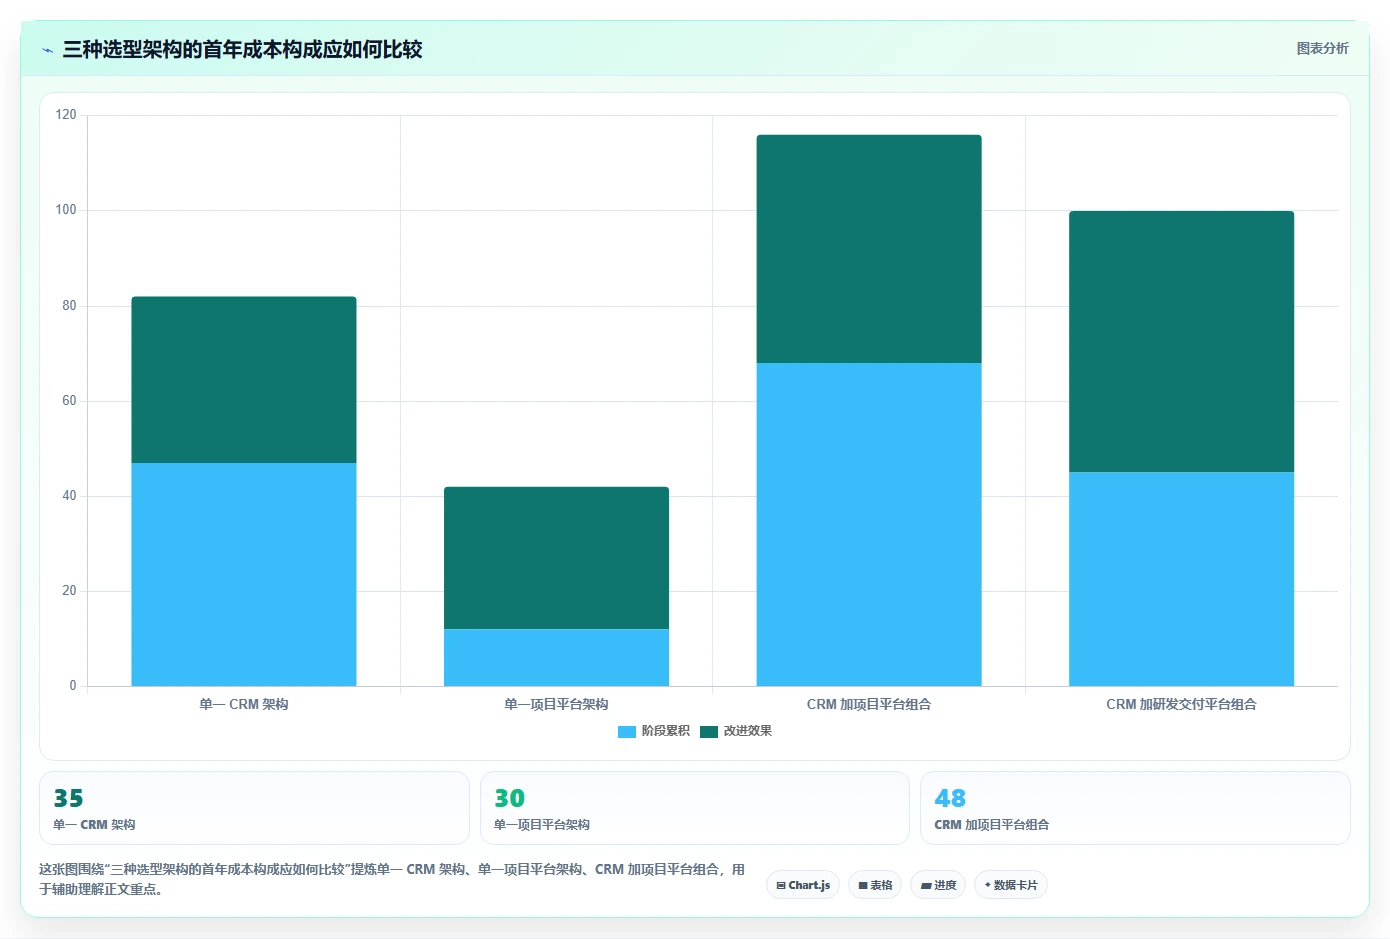Click the x-axis label CRM 加研发交付平台组合
Viewport: 1390px width, 939px height.
pos(1181,705)
